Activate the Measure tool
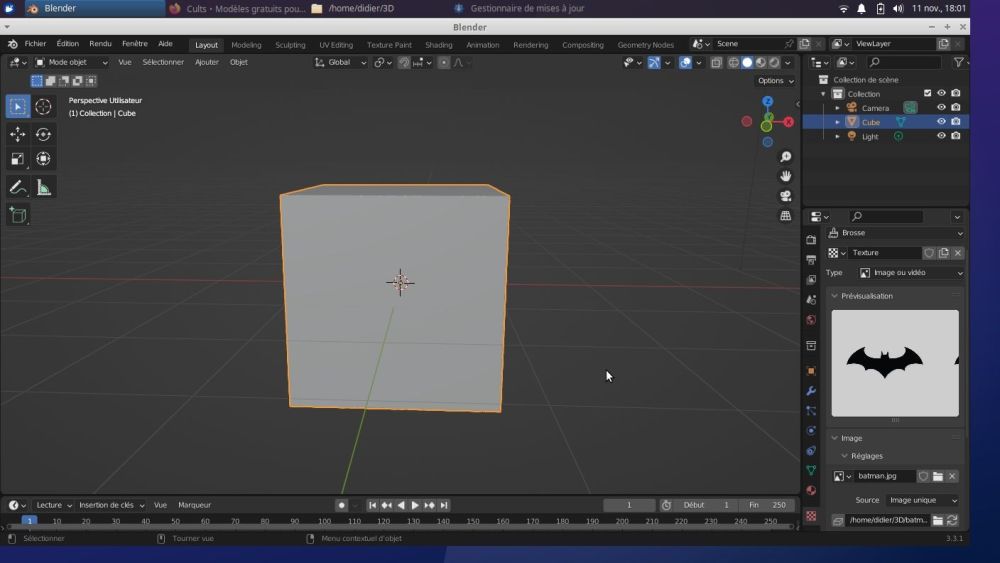 click(43, 187)
